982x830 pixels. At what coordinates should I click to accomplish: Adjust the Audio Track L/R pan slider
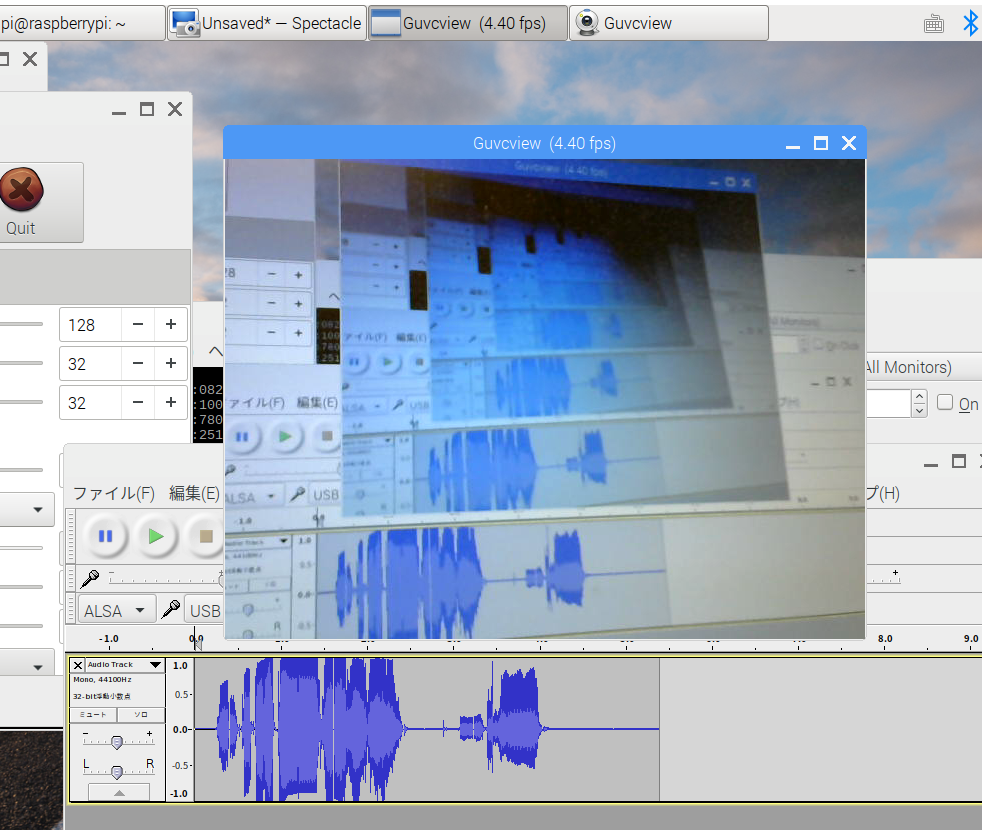pyautogui.click(x=116, y=772)
